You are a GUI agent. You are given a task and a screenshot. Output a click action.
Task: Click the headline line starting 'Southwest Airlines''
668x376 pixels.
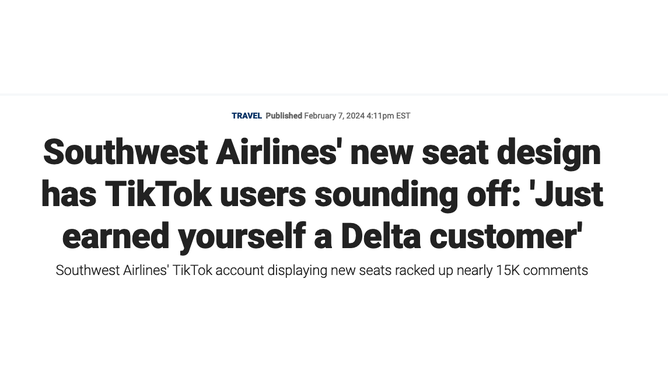(x=322, y=152)
